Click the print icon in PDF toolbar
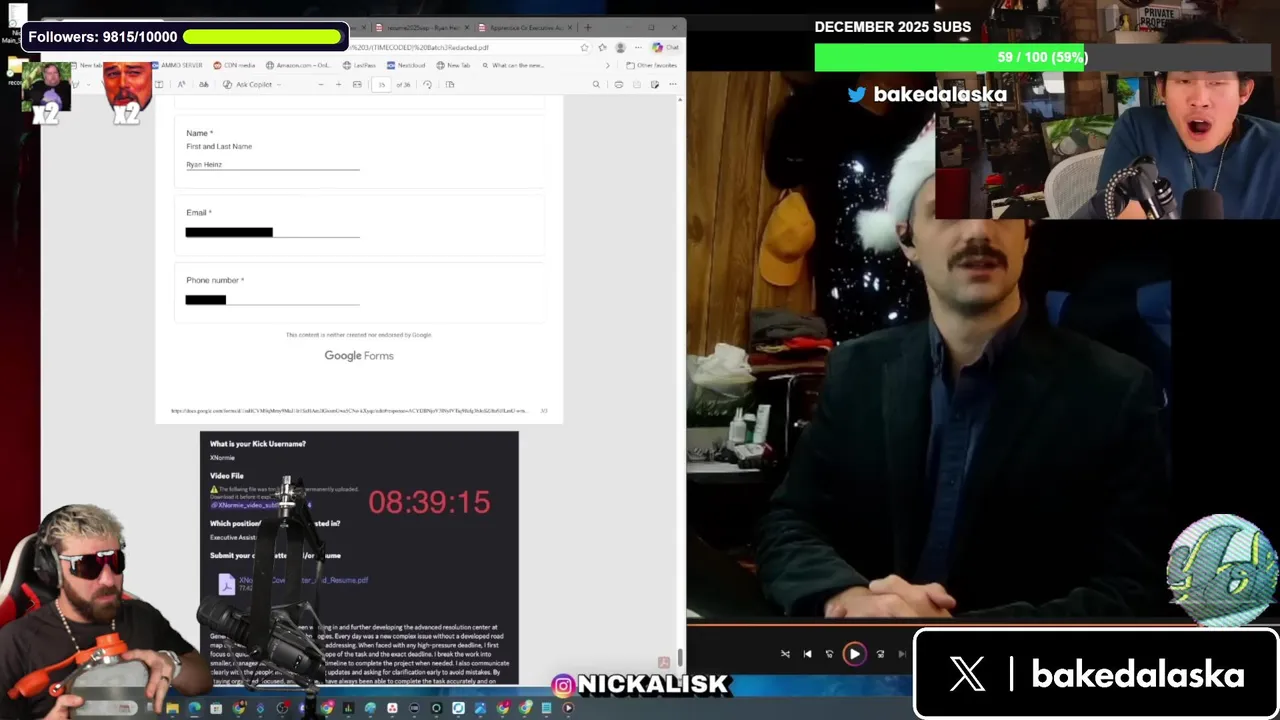 pos(618,85)
